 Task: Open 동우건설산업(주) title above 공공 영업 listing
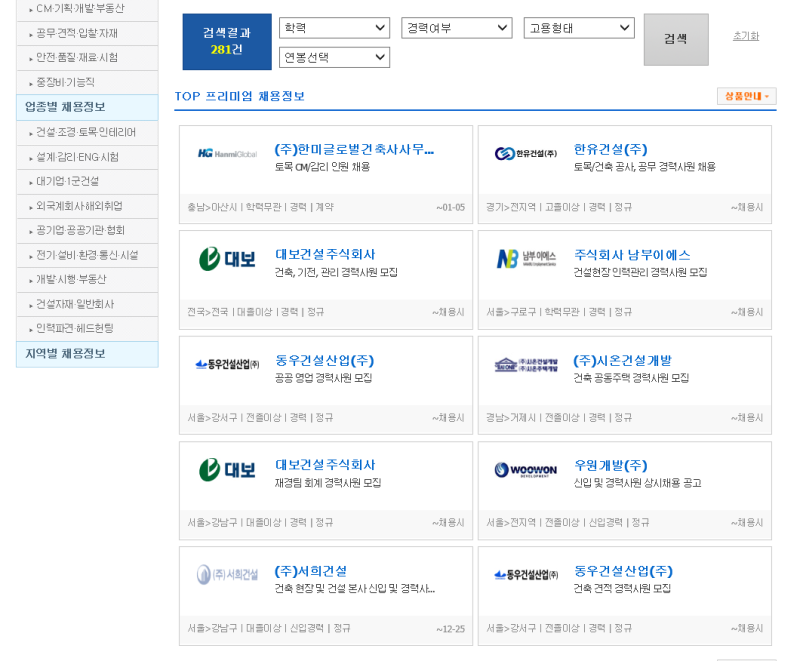tap(324, 361)
